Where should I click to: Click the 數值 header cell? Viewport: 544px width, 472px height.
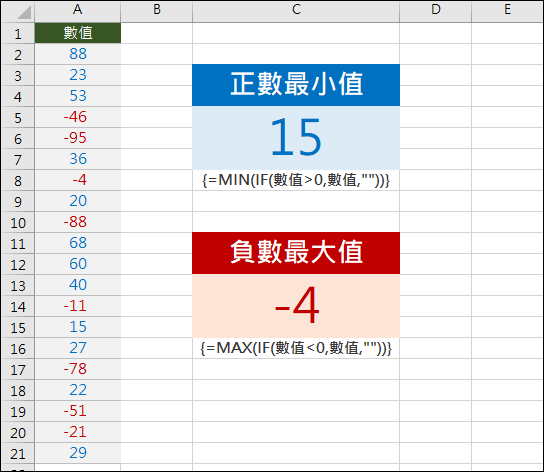(x=78, y=33)
